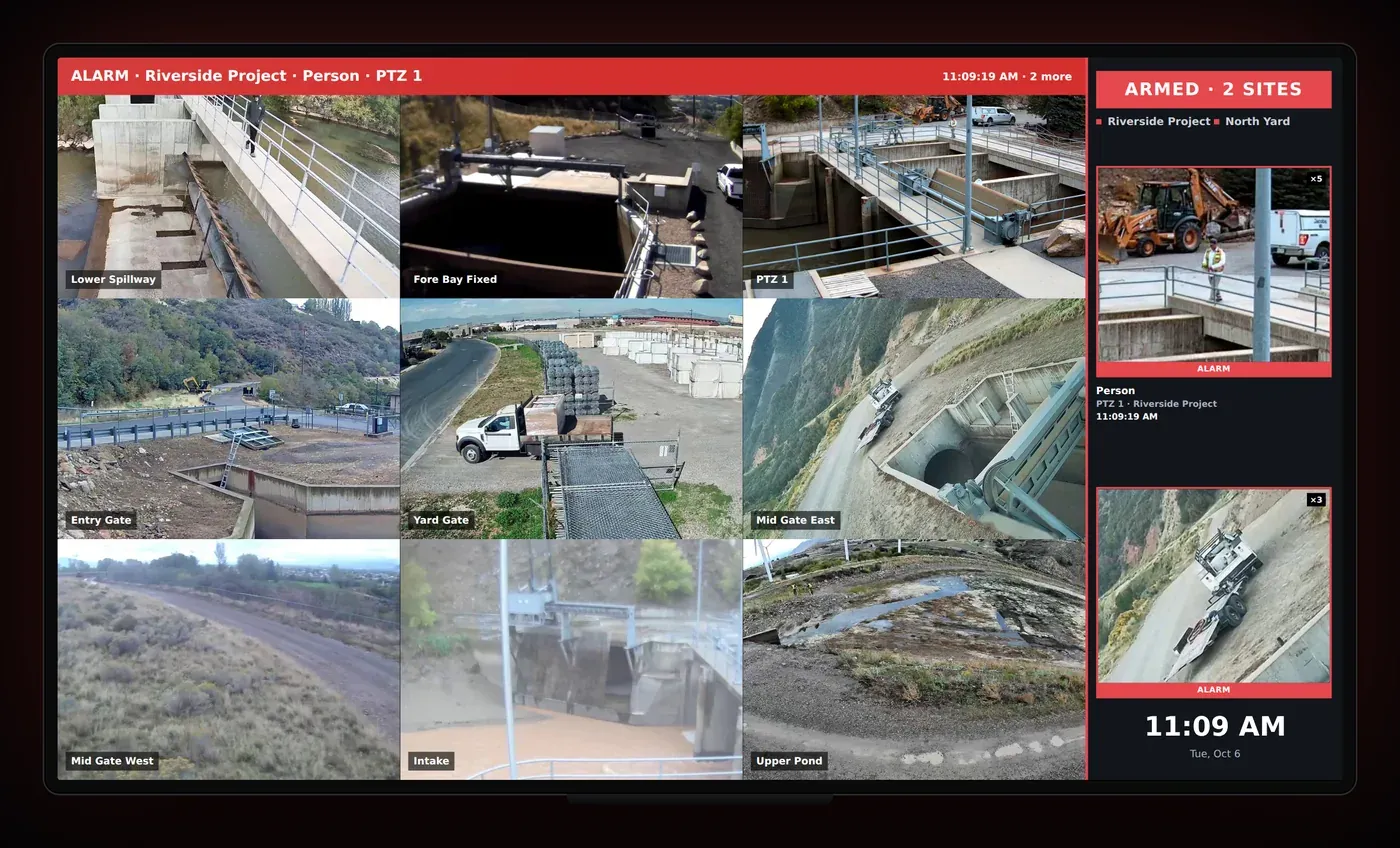Select the PTZ 1 camera tile
The height and width of the screenshot is (848, 1400).
tap(914, 196)
